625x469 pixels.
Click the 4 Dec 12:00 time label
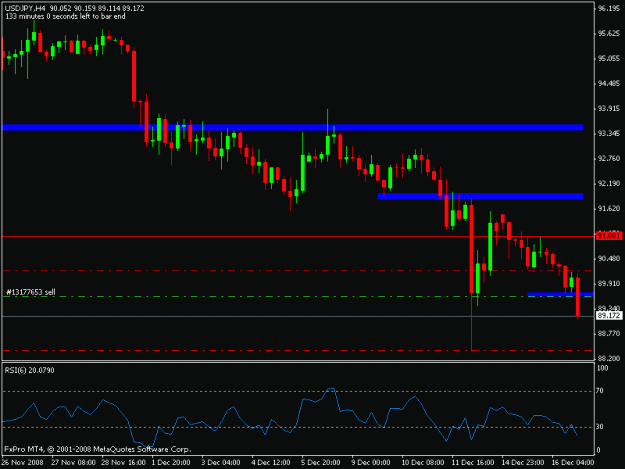[x=271, y=462]
